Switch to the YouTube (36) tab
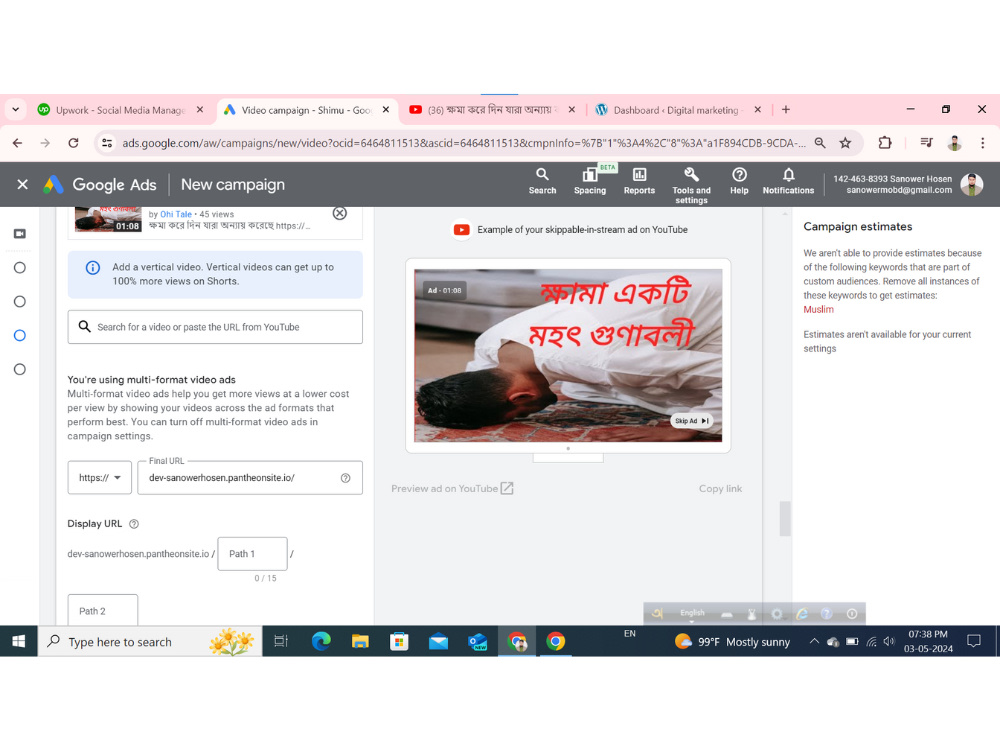This screenshot has height=750, width=1000. pyautogui.click(x=491, y=110)
